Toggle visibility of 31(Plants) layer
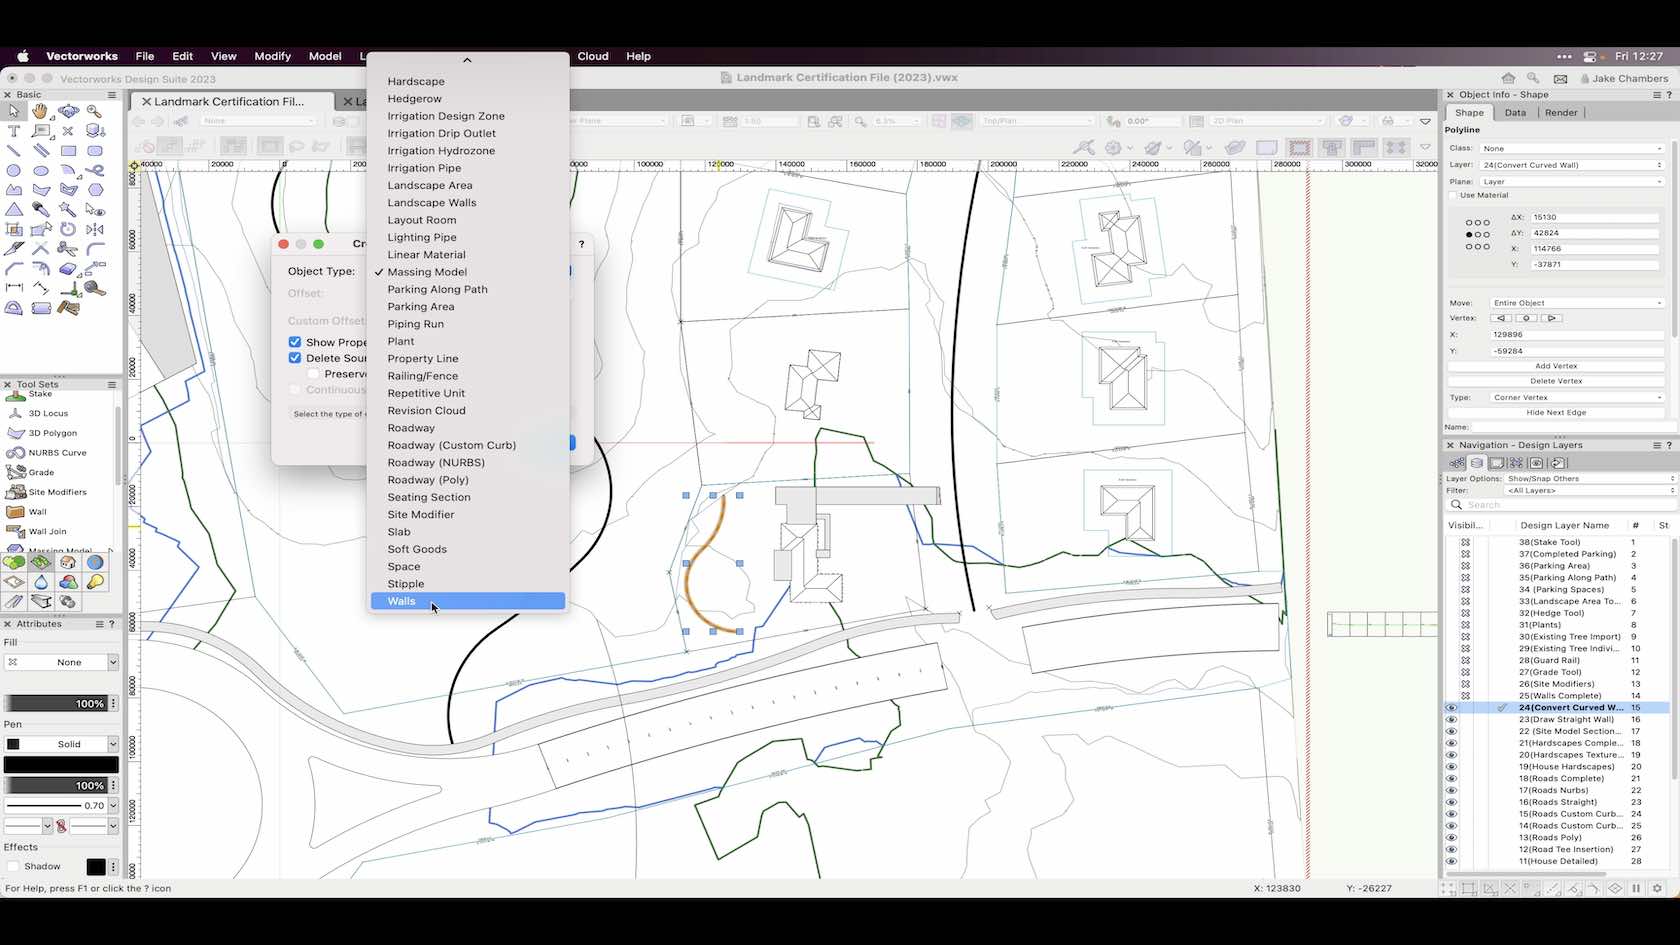Image resolution: width=1680 pixels, height=945 pixels. 1465,625
